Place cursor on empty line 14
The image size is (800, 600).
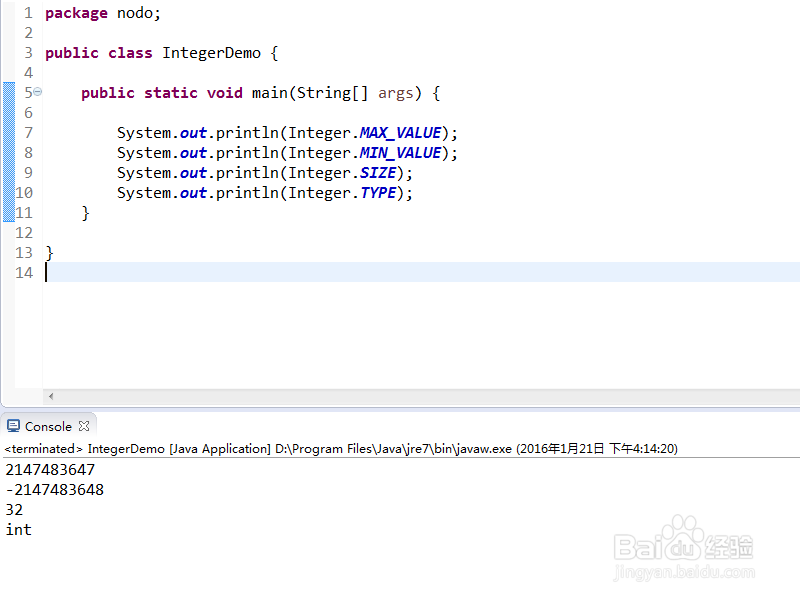click(x=422, y=272)
